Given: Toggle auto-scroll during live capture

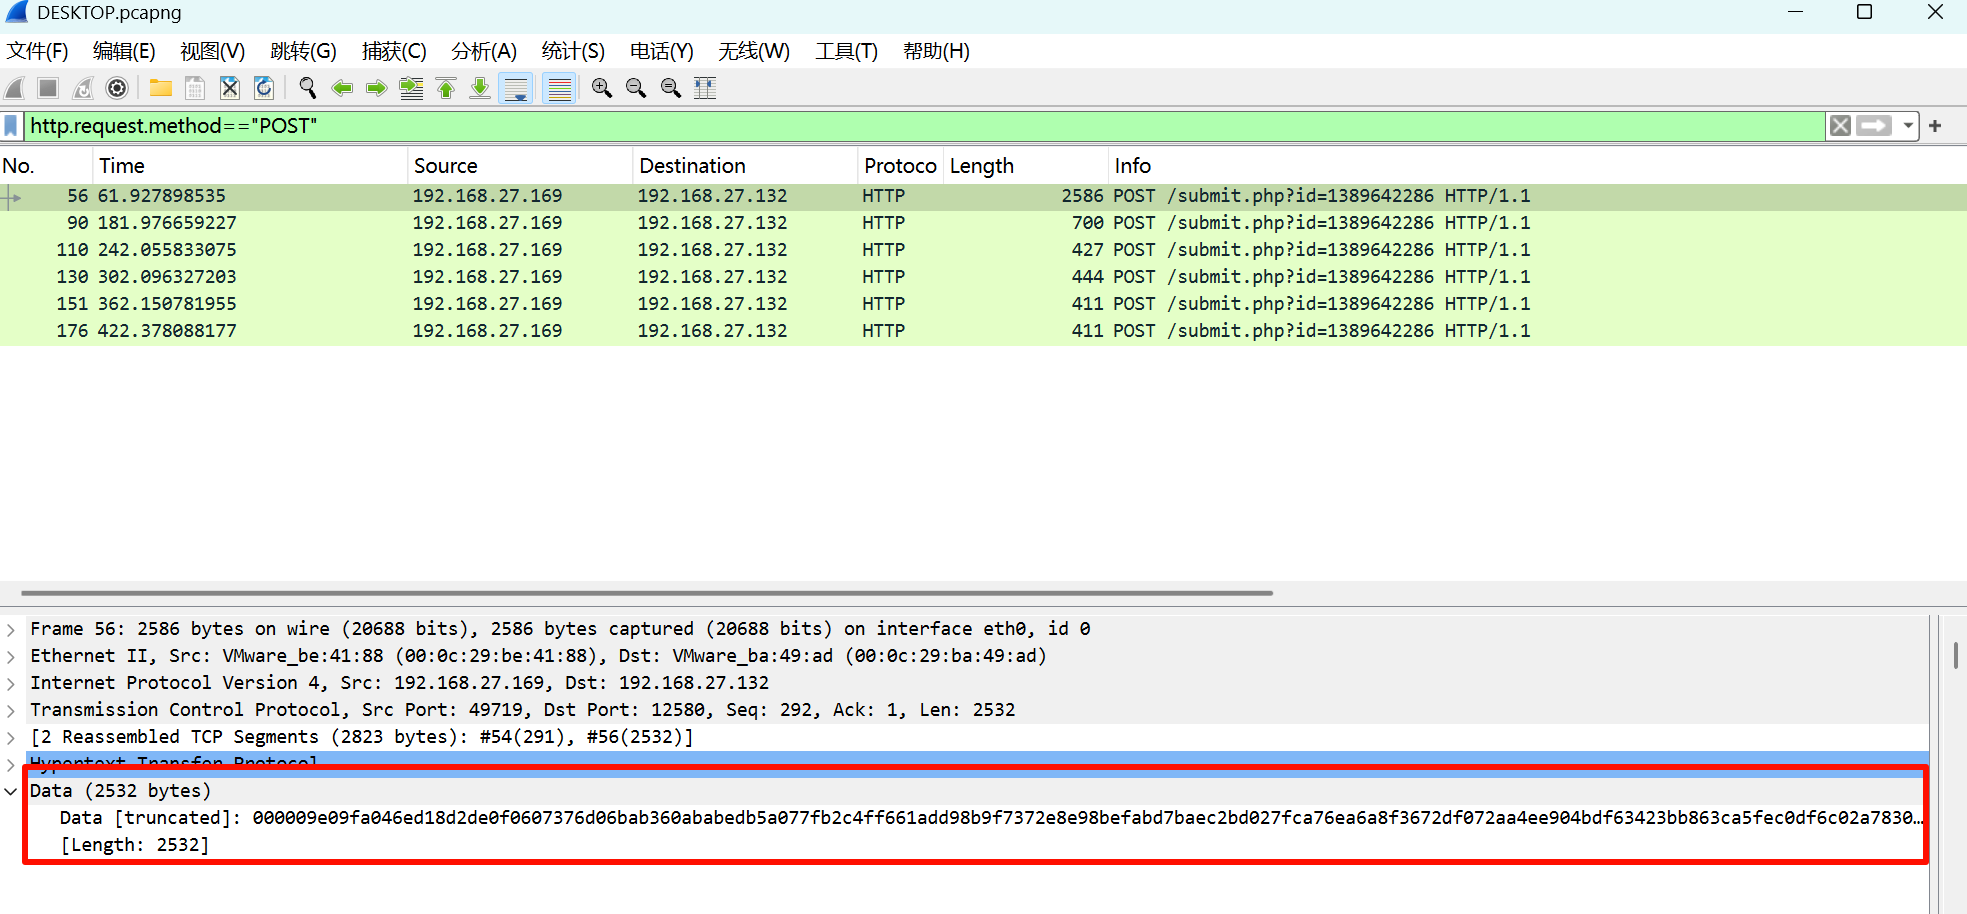Looking at the screenshot, I should tap(516, 88).
